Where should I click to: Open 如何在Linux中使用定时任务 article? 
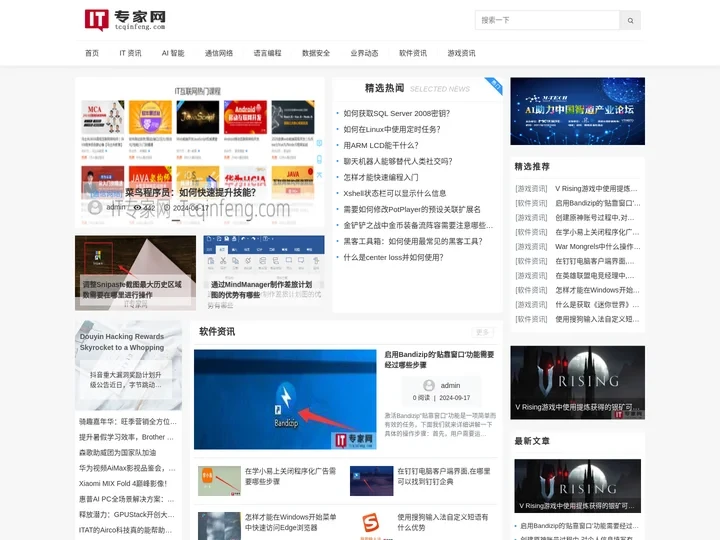pyautogui.click(x=392, y=129)
